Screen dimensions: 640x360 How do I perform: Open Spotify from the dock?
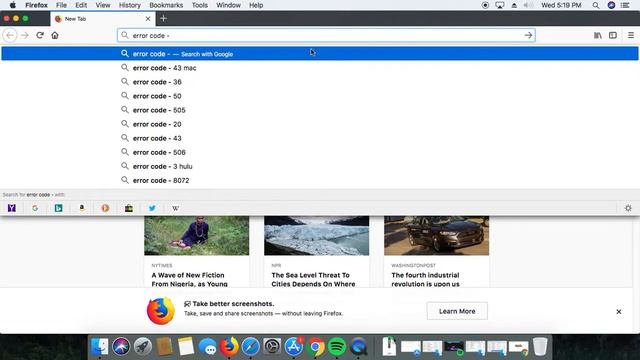point(337,347)
